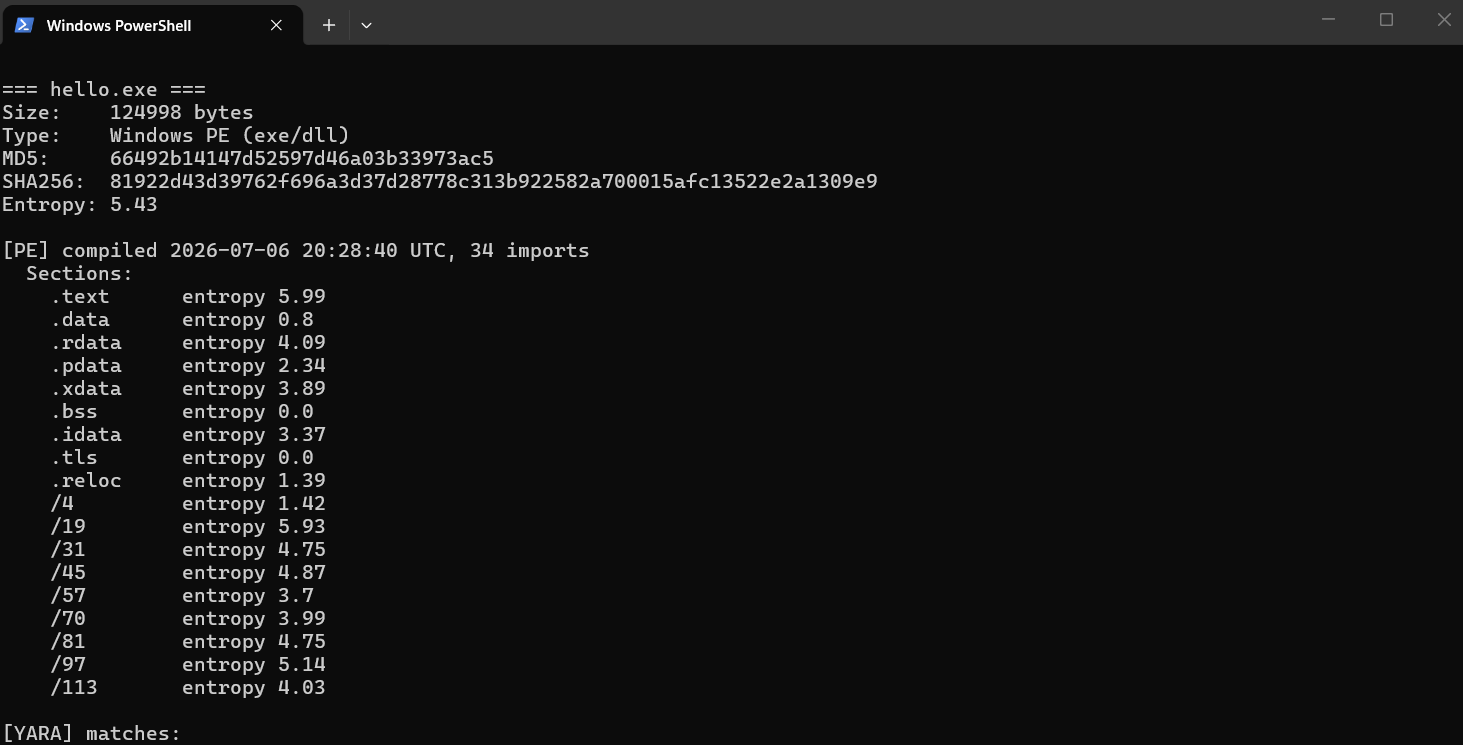
Task: Click the 124998 bytes size value
Action: click(x=182, y=113)
